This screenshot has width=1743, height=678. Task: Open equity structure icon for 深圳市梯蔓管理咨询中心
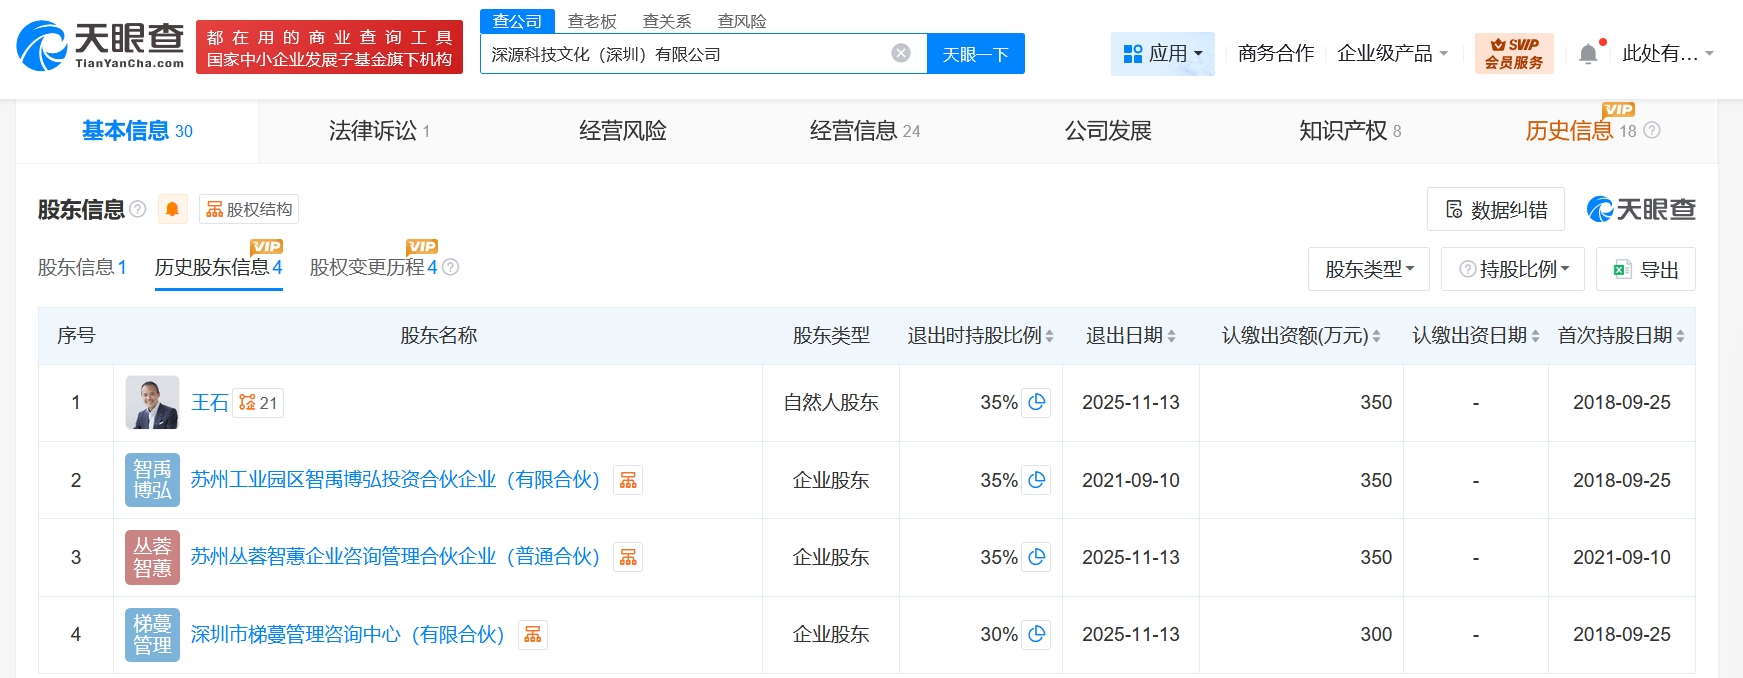pos(533,635)
